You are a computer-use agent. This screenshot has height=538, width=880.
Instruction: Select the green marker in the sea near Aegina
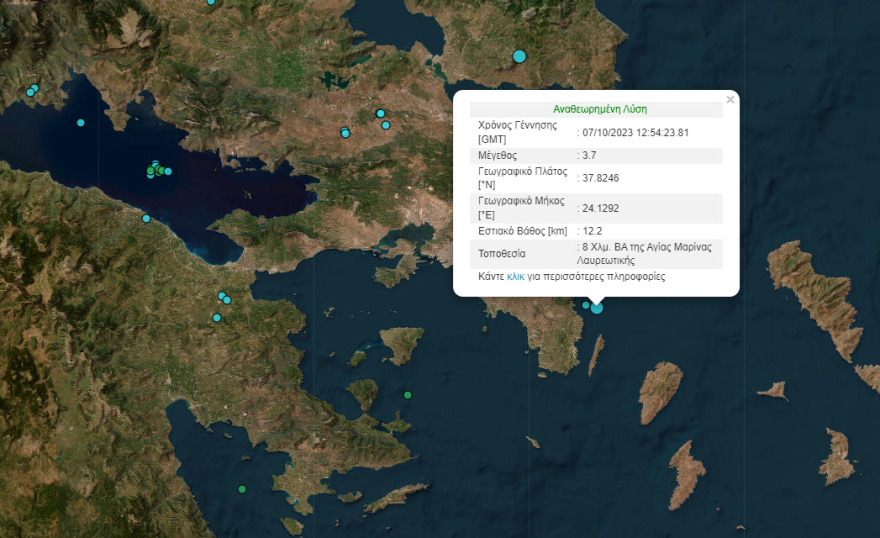tap(407, 395)
